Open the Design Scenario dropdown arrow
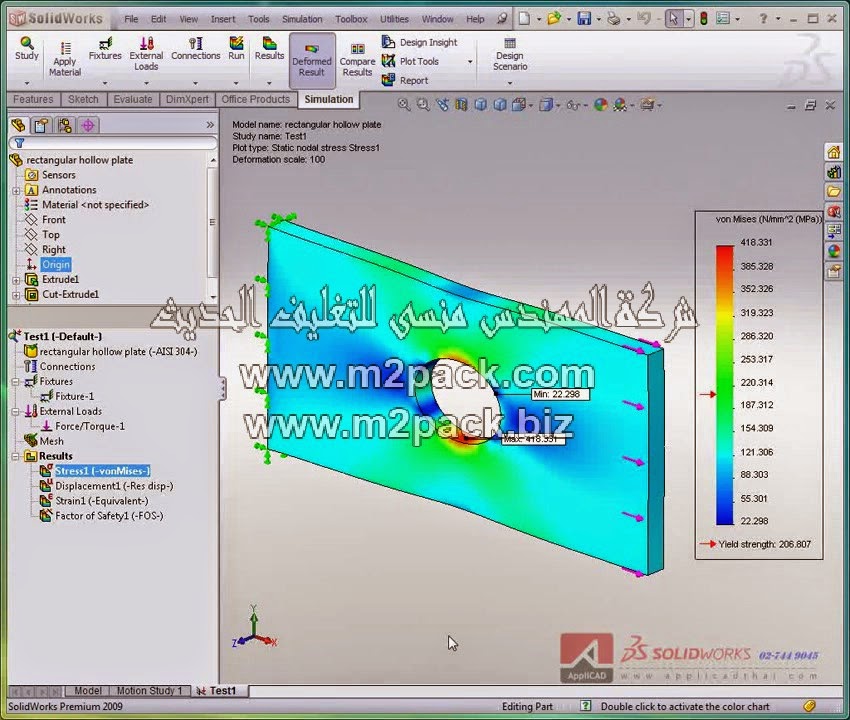 pos(510,83)
